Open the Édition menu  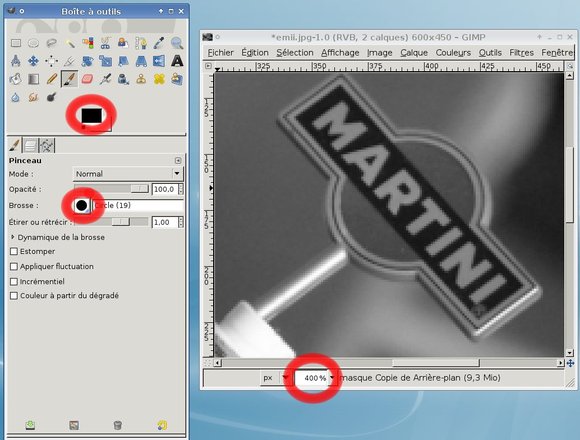click(255, 53)
